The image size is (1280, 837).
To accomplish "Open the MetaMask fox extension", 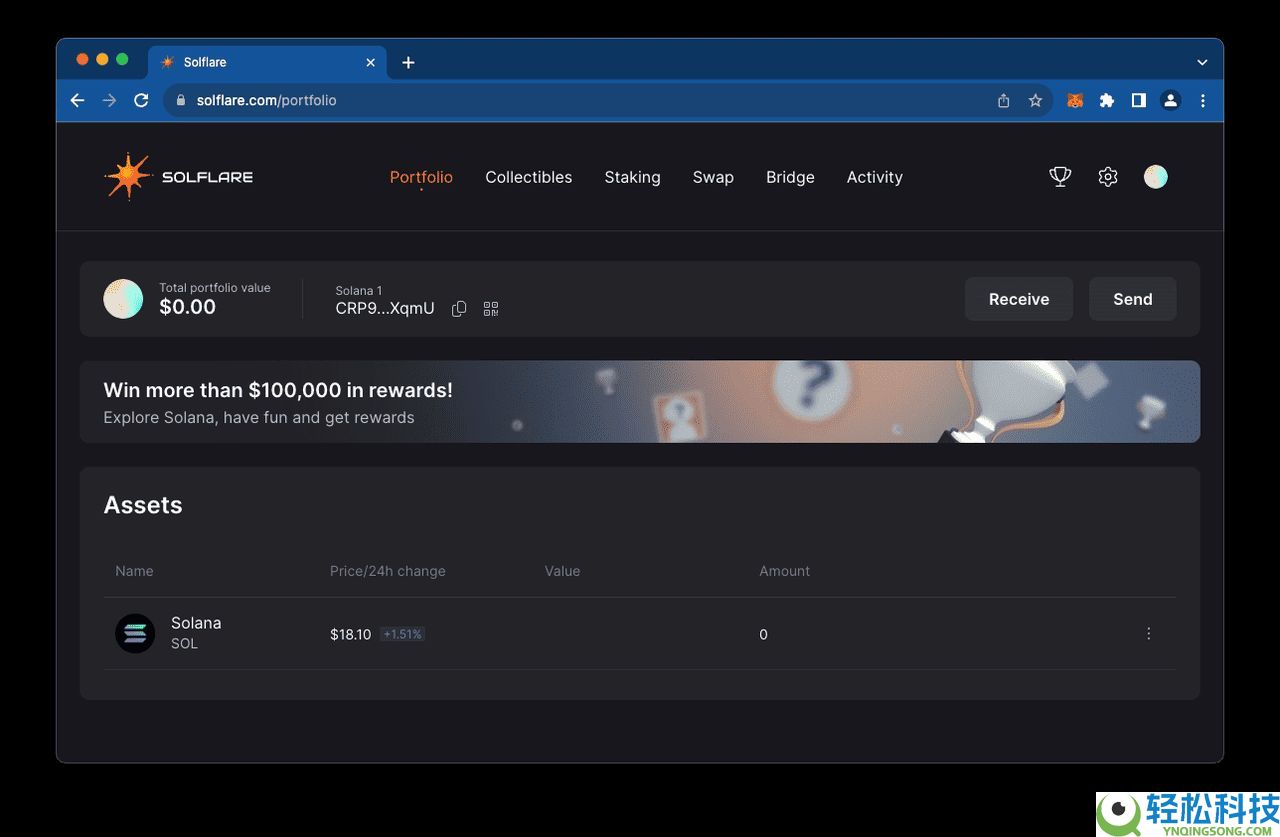I will point(1075,100).
